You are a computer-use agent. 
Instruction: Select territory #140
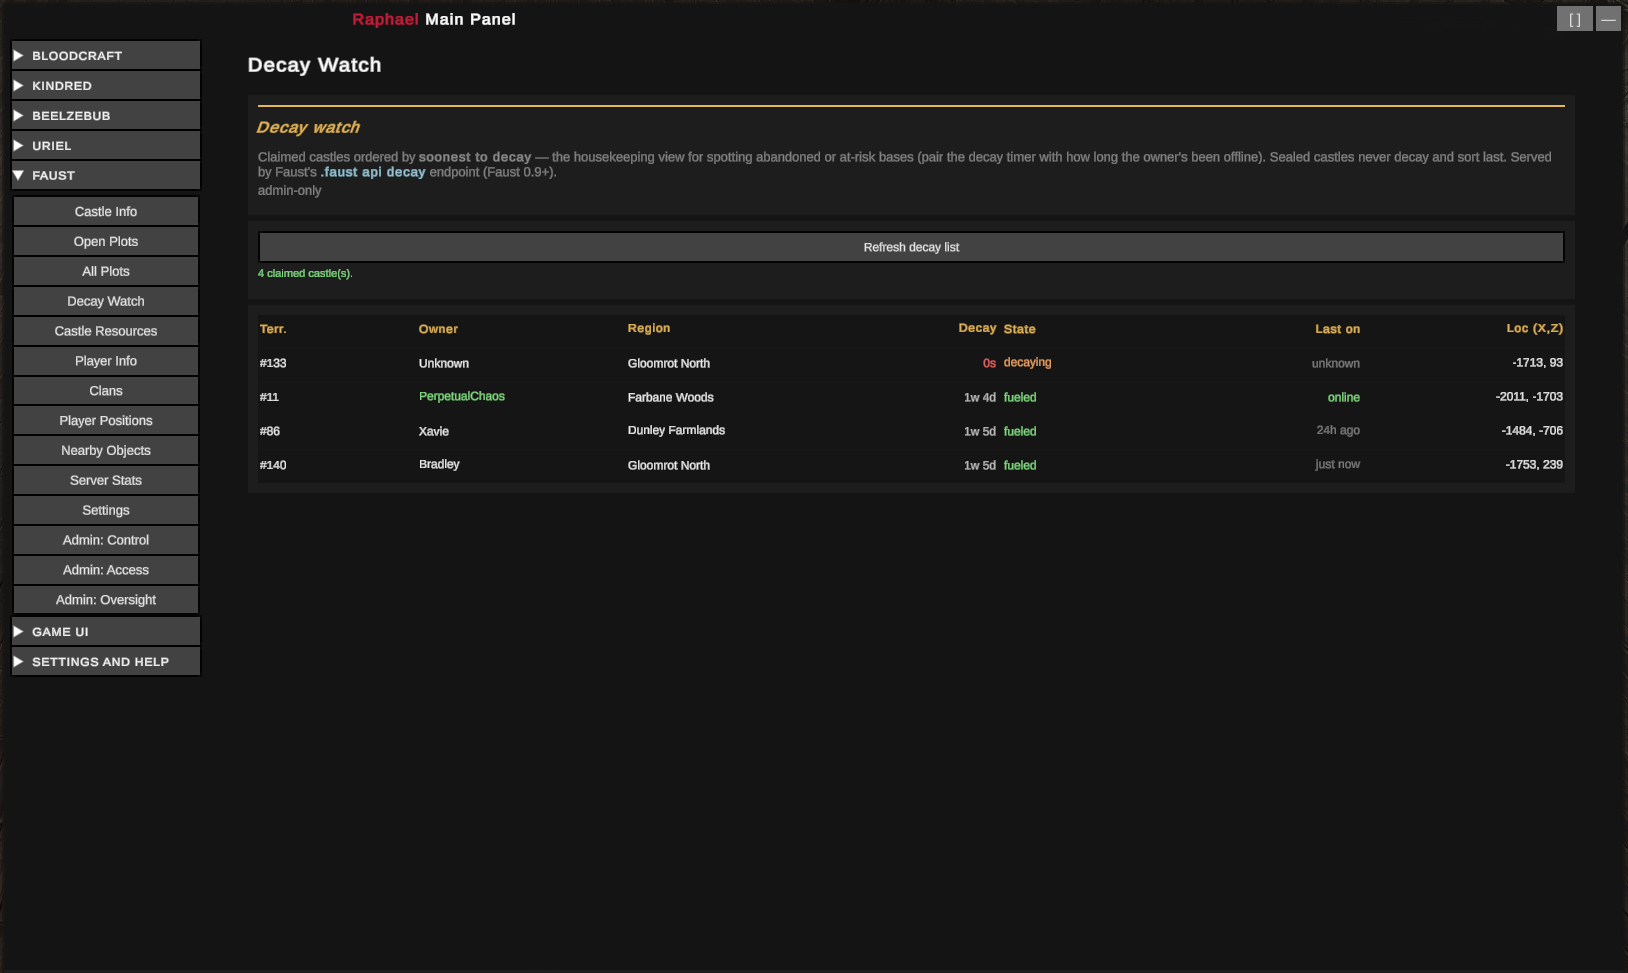click(273, 465)
